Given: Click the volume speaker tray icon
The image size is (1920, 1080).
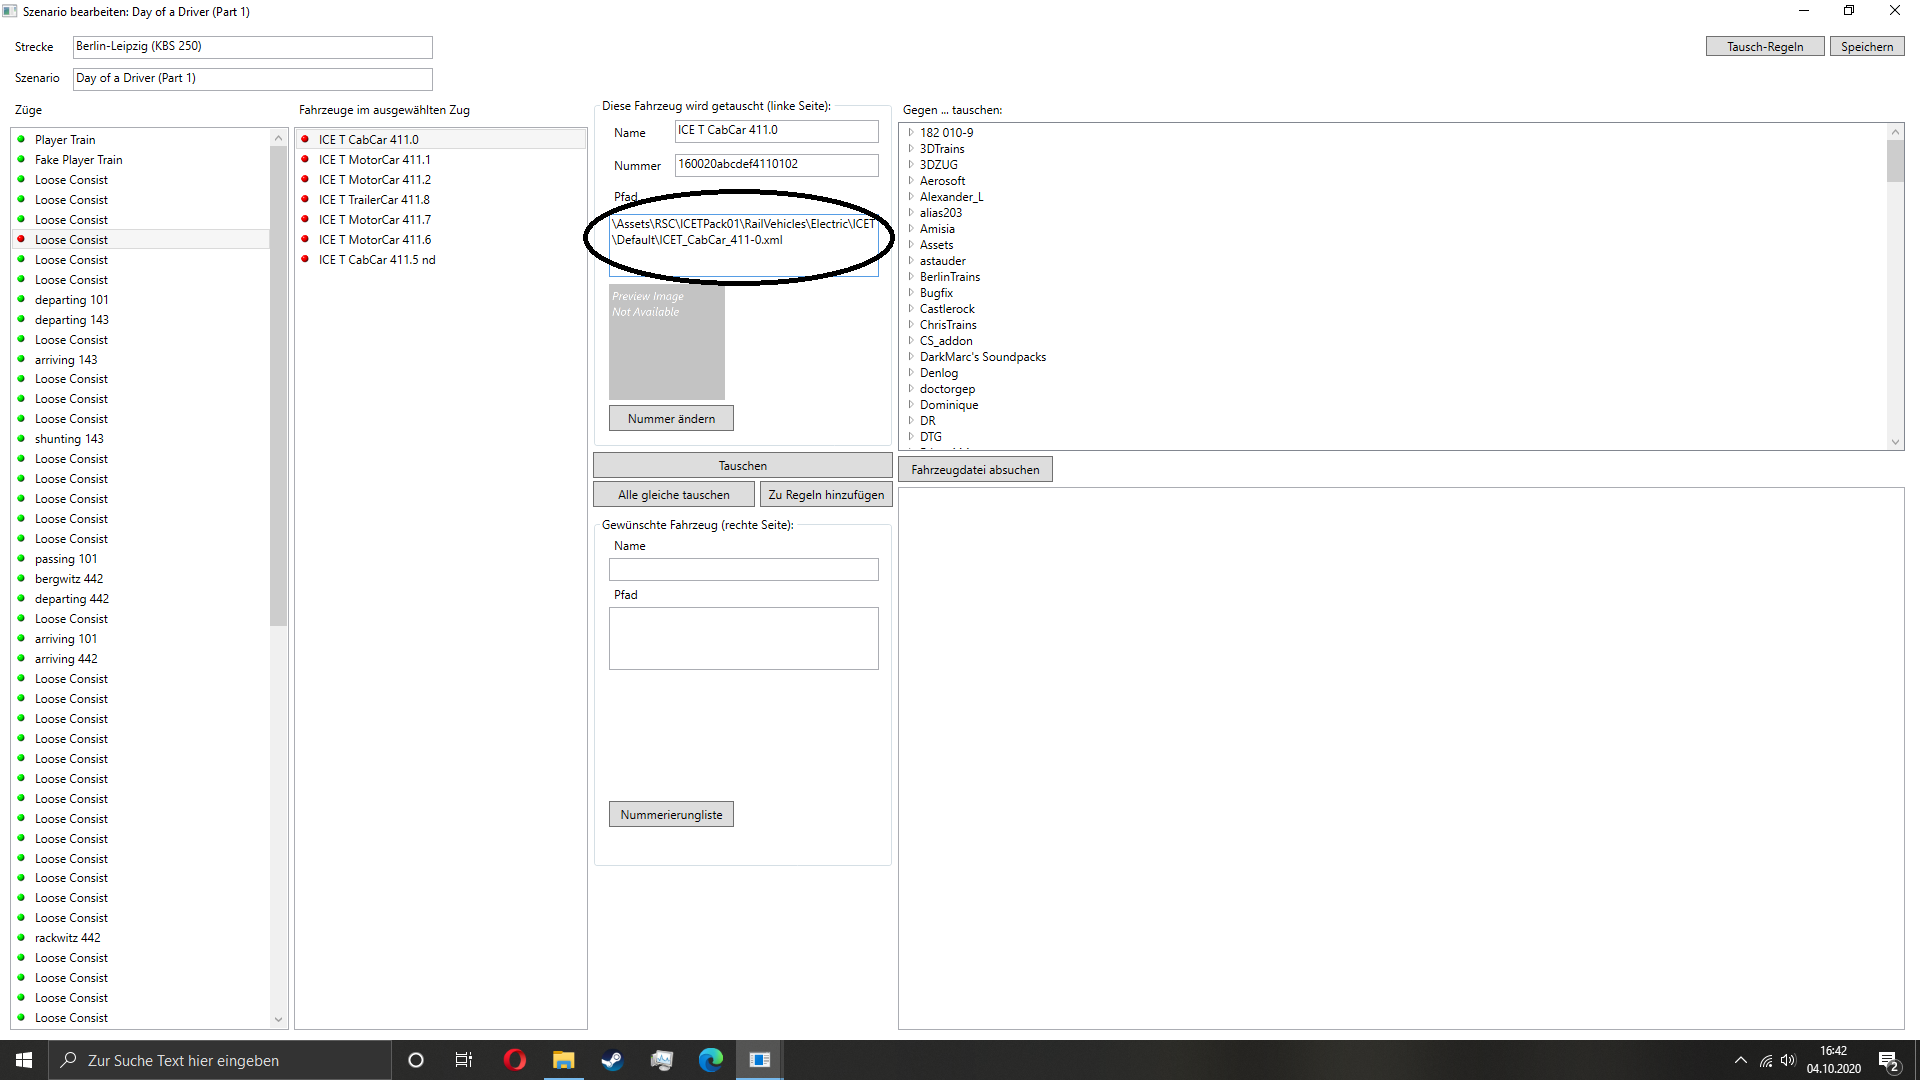Looking at the screenshot, I should (1788, 1060).
